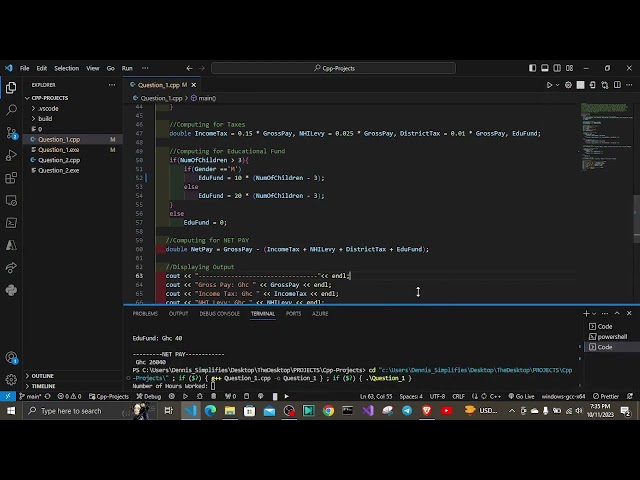Switch to the DEBUG CONSOLE tab

[220, 313]
